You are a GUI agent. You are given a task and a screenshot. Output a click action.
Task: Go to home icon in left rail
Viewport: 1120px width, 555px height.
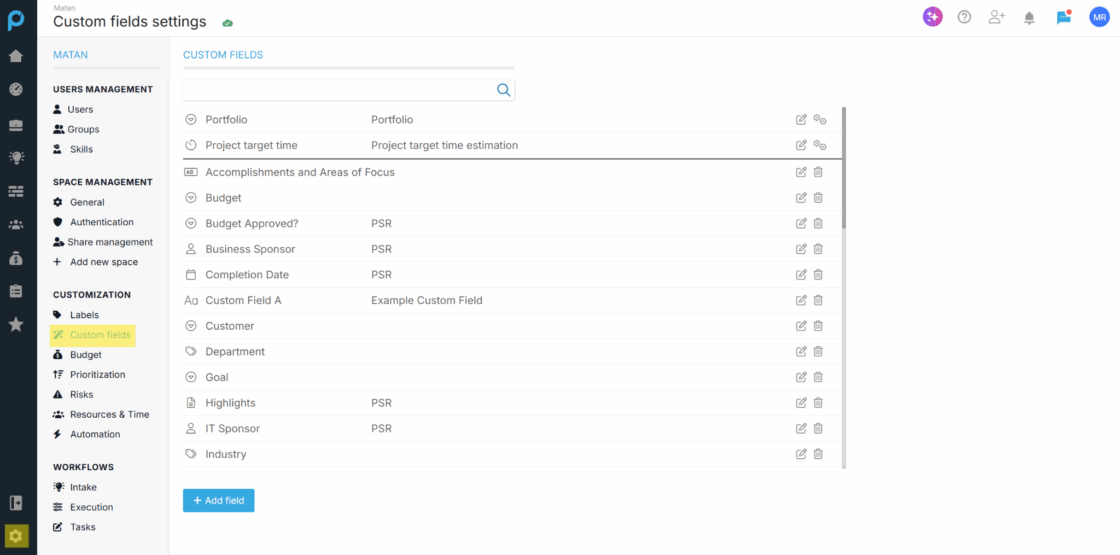point(16,56)
